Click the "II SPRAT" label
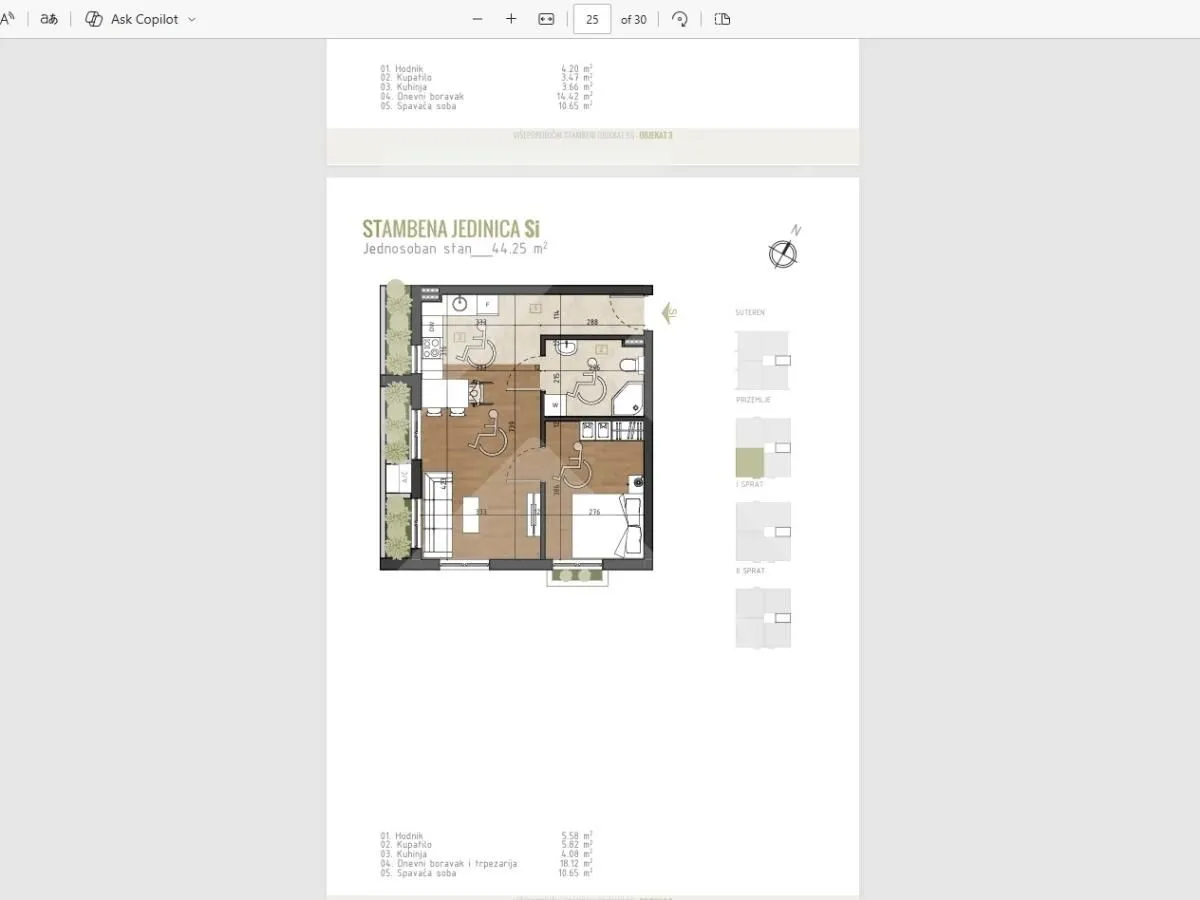The height and width of the screenshot is (900, 1200). [x=750, y=571]
